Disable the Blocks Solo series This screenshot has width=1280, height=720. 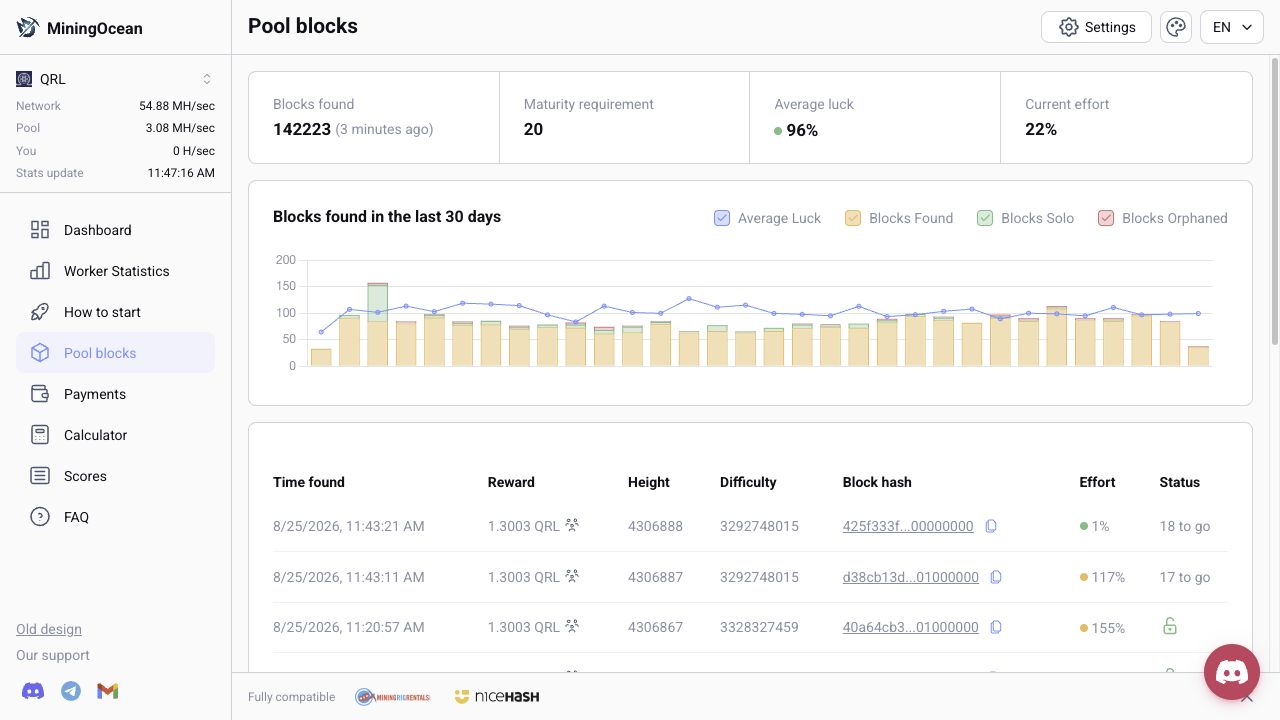(985, 218)
